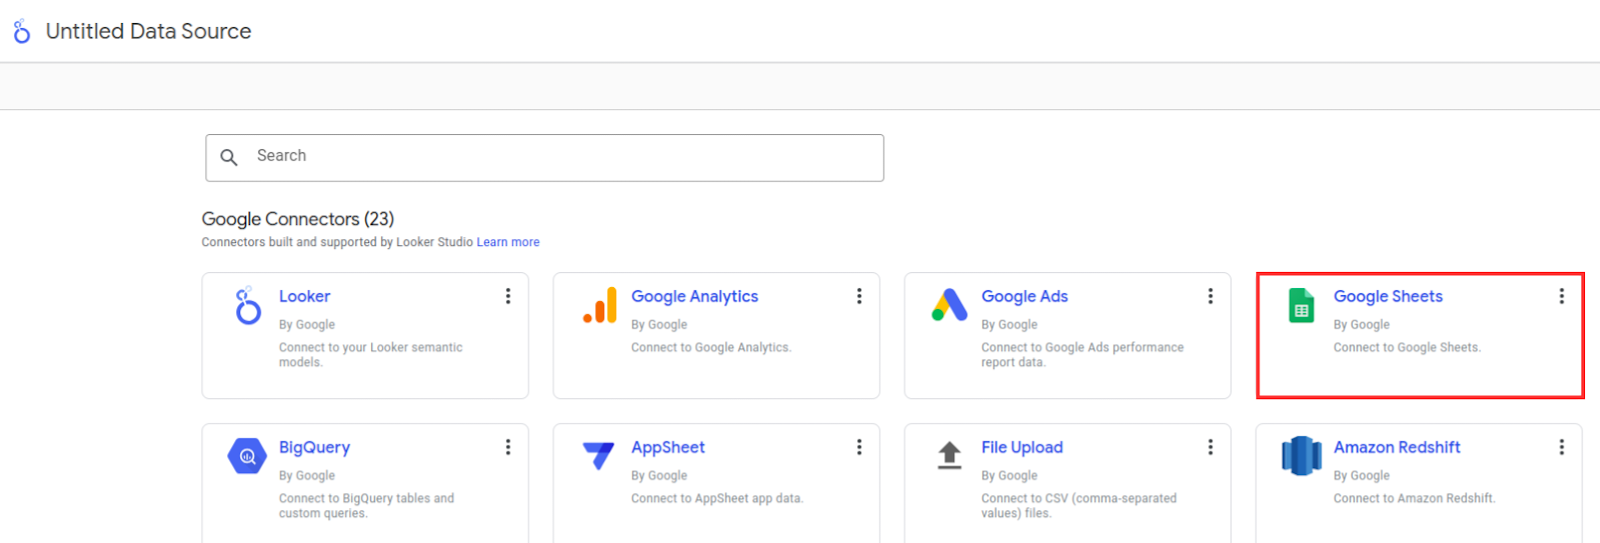The height and width of the screenshot is (543, 1600).
Task: Open the Google Analytics card options menu
Action: click(x=859, y=296)
